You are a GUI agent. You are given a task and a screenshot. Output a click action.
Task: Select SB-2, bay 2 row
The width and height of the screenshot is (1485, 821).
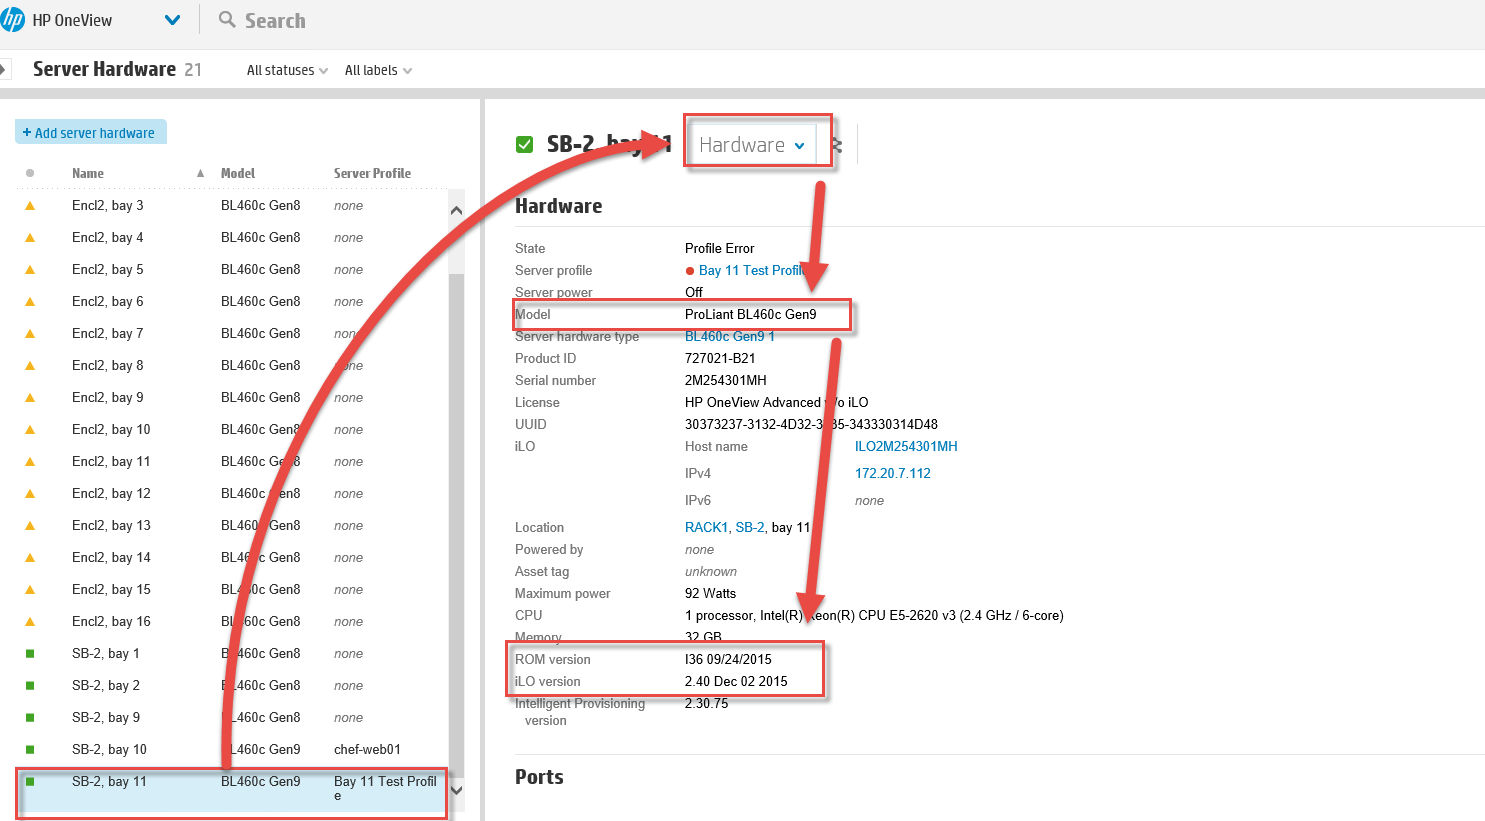point(232,685)
